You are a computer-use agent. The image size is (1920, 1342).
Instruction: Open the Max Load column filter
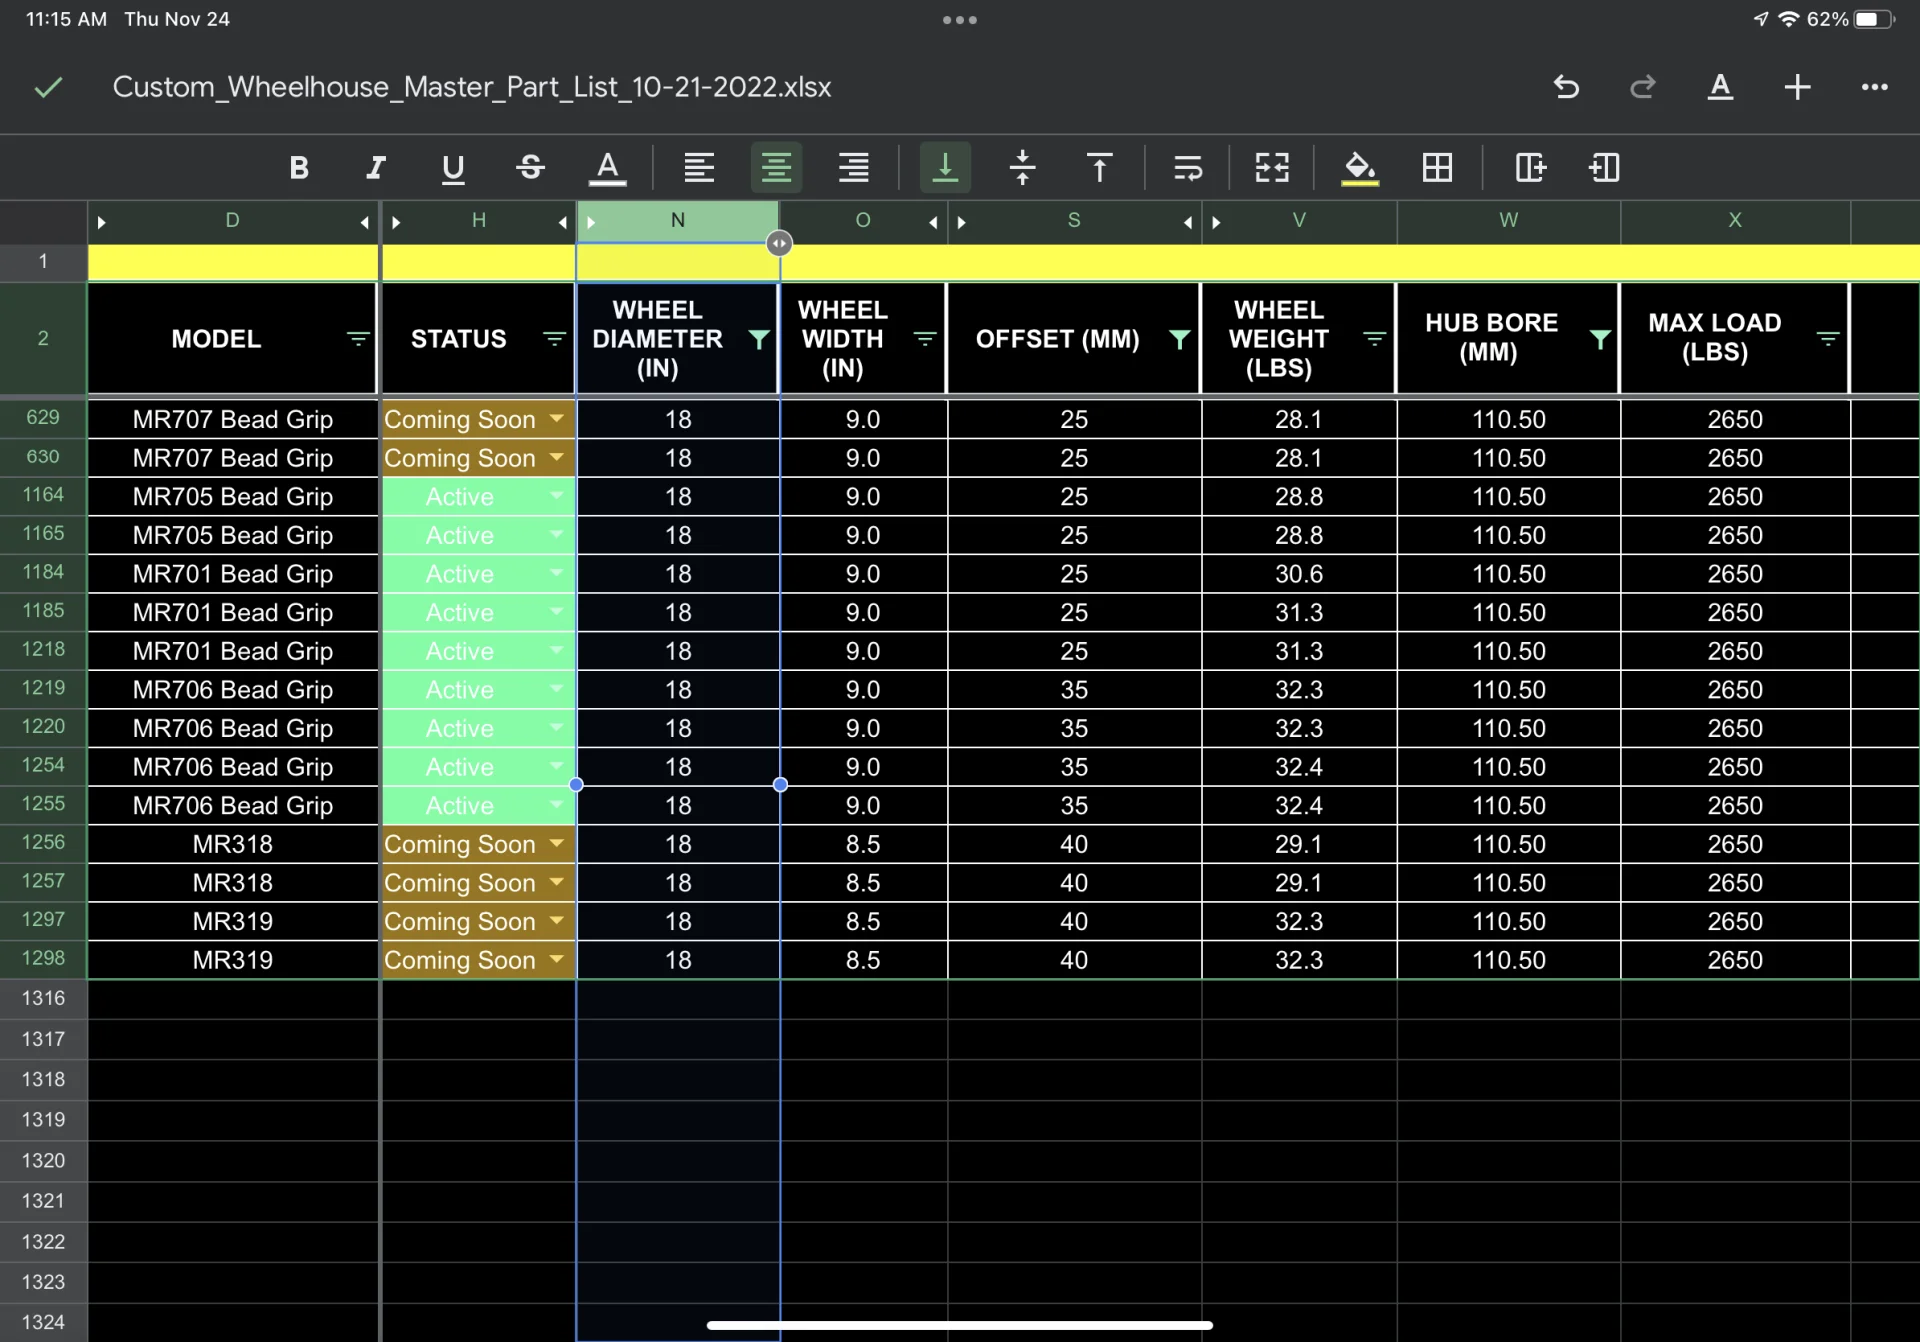point(1828,339)
